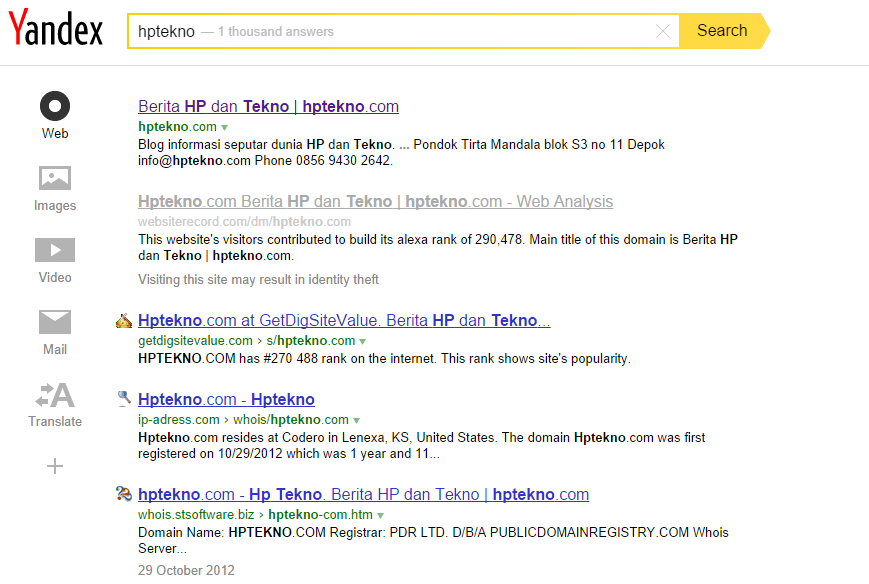Click the yellow Search button
Image resolution: width=869 pixels, height=584 pixels.
coord(722,30)
